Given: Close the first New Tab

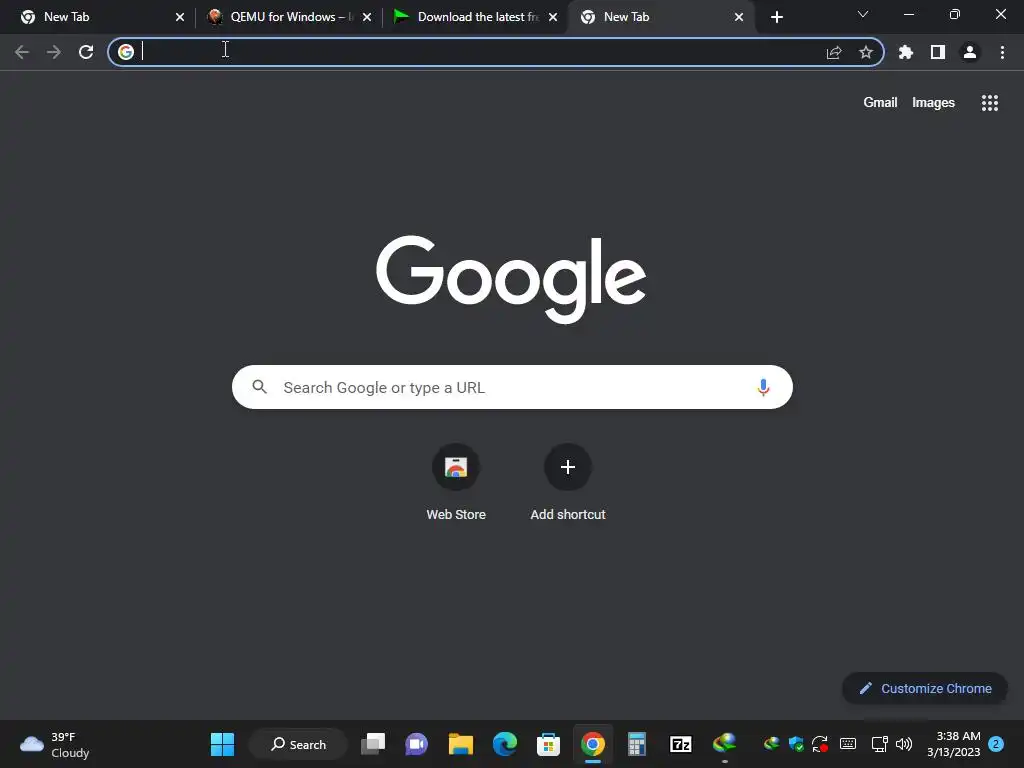Looking at the screenshot, I should (x=180, y=17).
